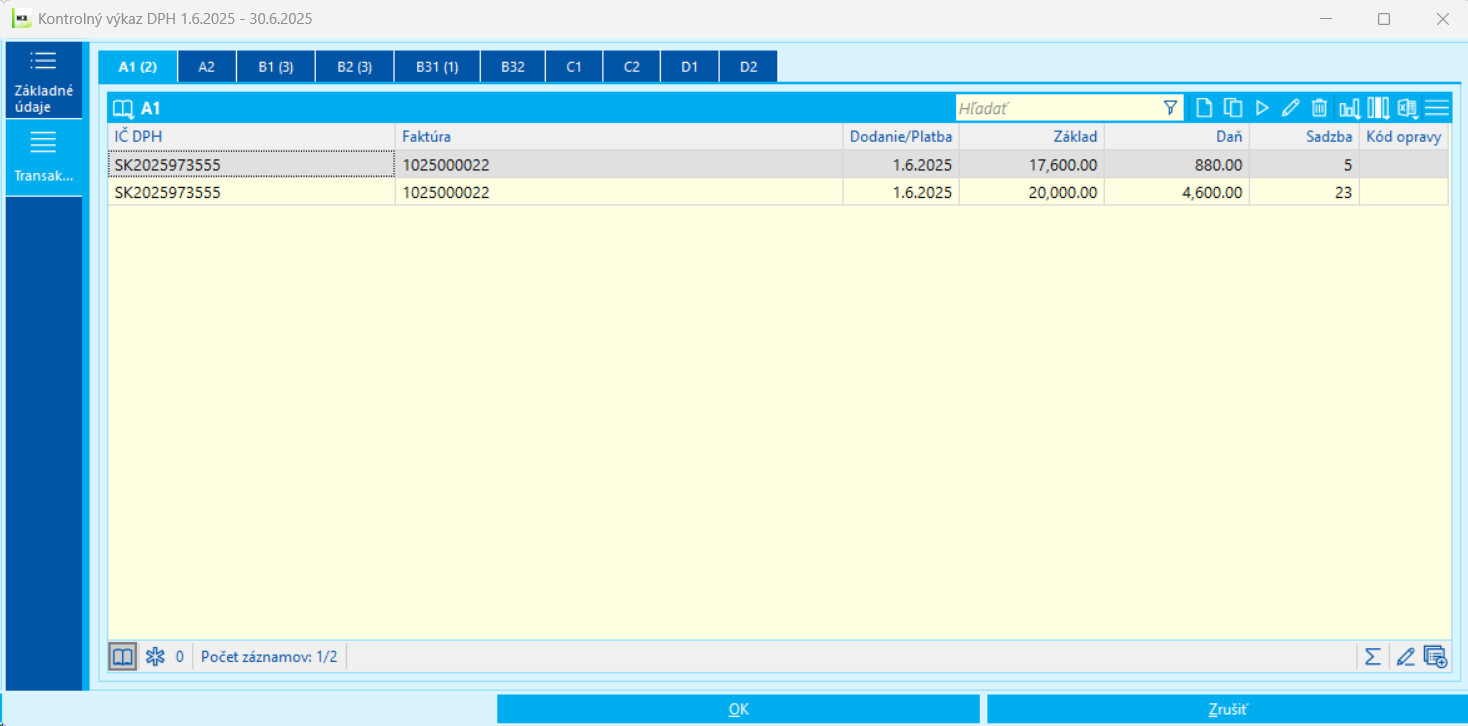Click the sum (Σ) icon in the status bar
1468x726 pixels.
tap(1373, 657)
